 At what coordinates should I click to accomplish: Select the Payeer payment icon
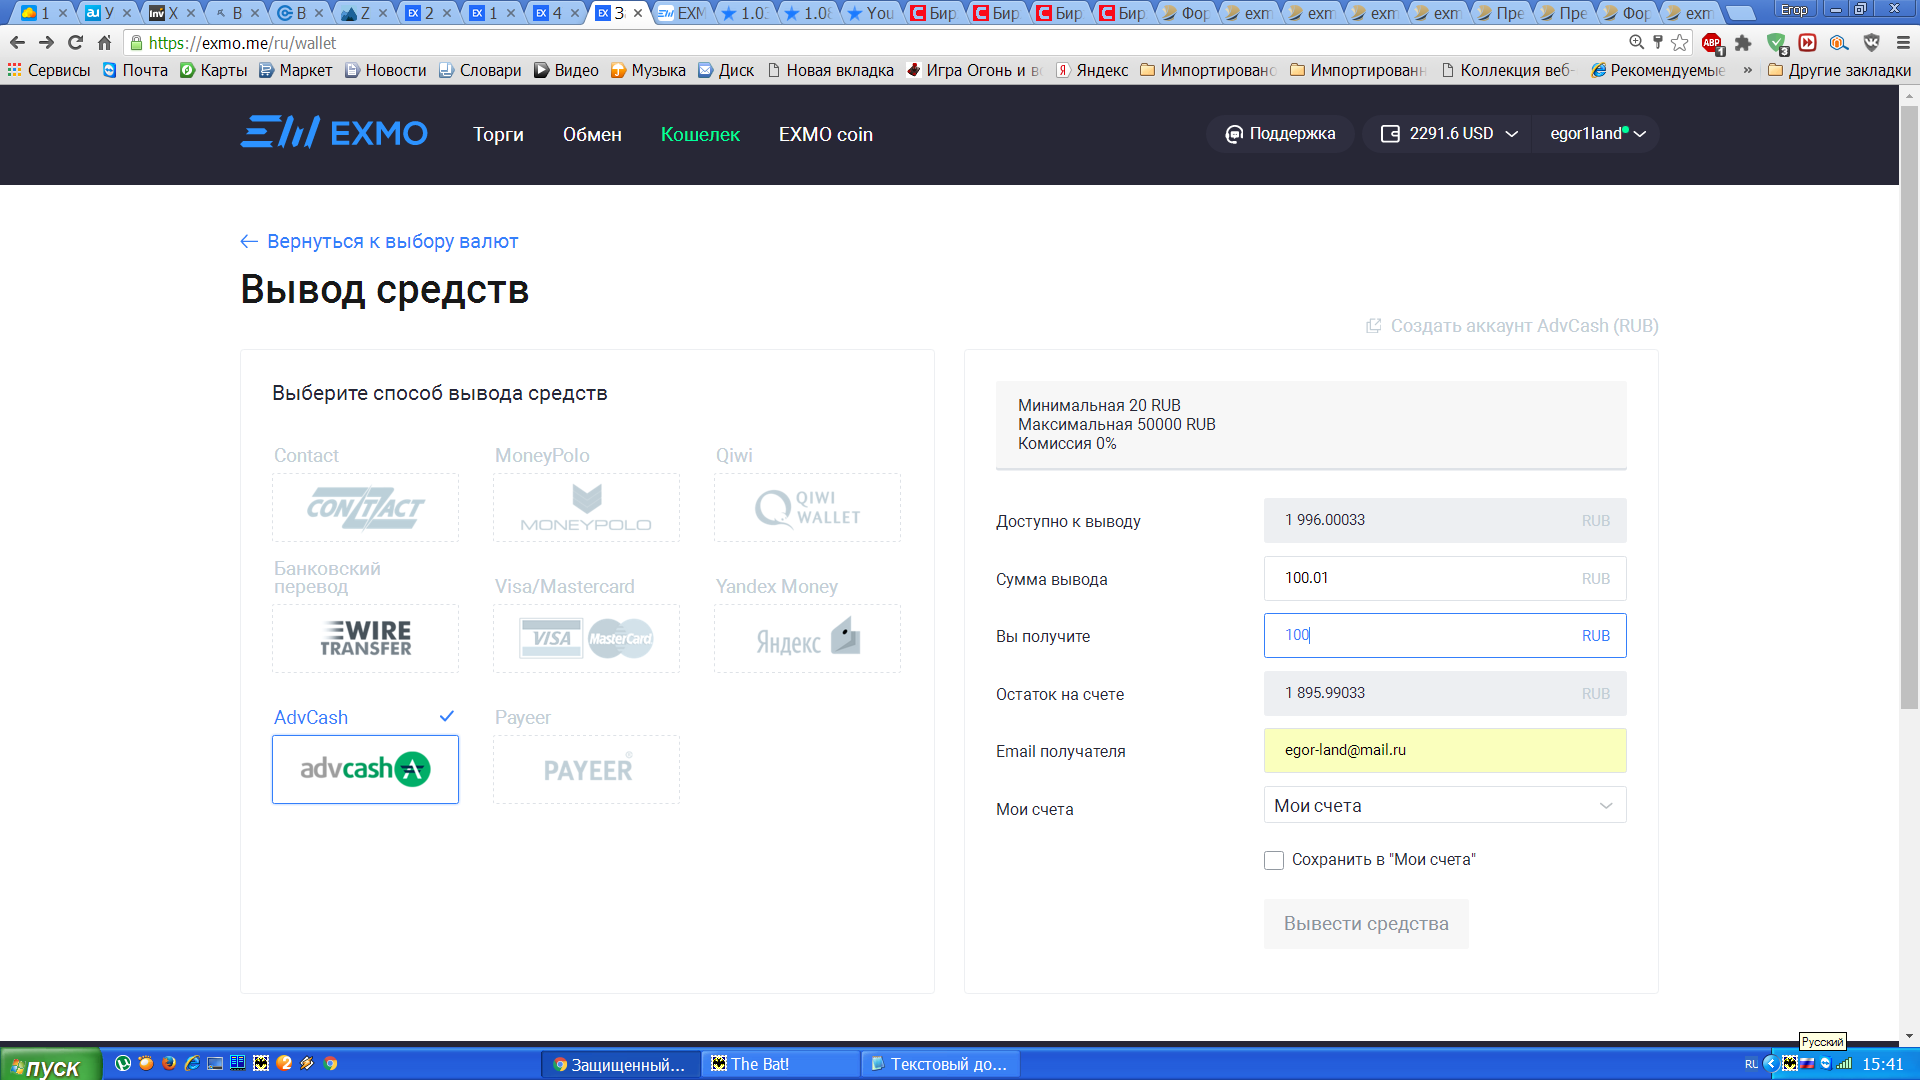click(x=586, y=769)
